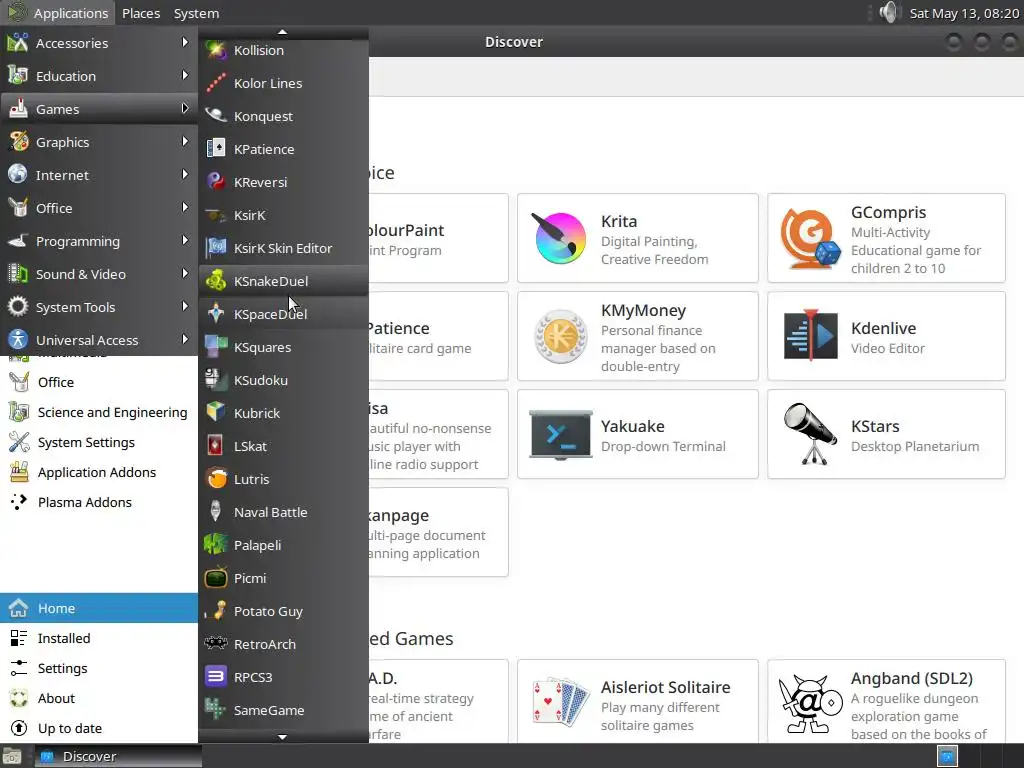
Task: Open About in Discover sidebar
Action: tap(99, 698)
